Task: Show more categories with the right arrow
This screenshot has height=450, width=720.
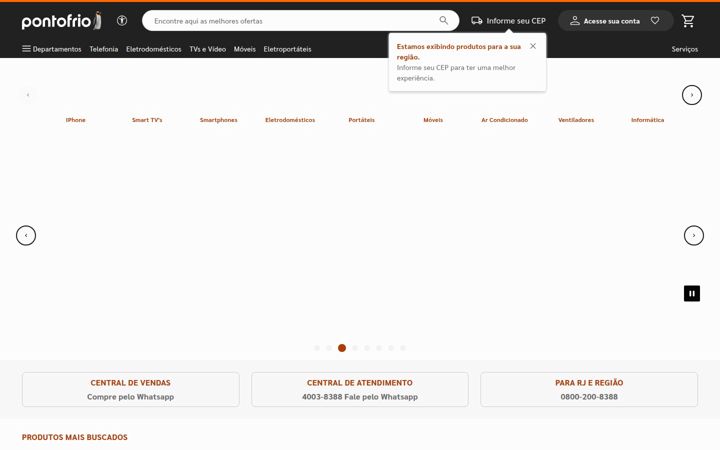Action: pyautogui.click(x=692, y=95)
